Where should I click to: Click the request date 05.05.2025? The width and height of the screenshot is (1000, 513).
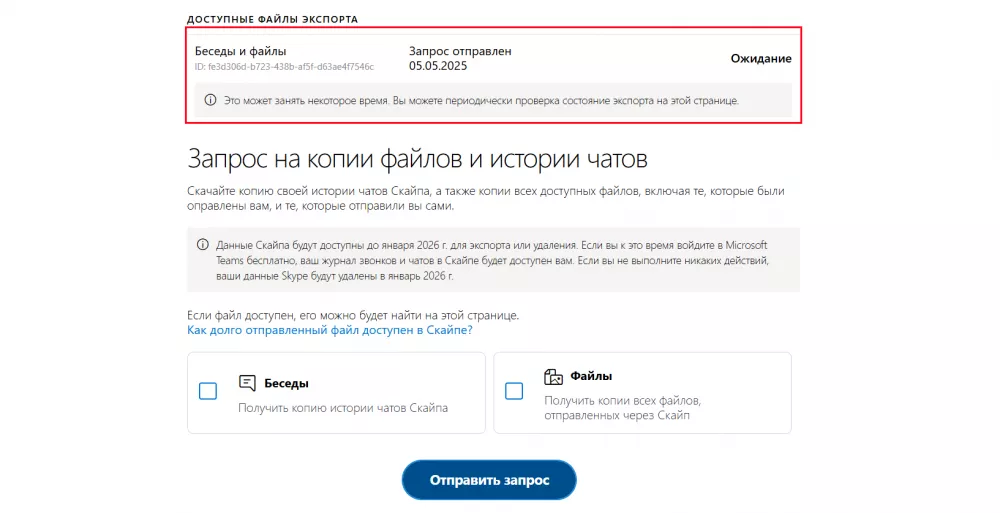(x=437, y=66)
